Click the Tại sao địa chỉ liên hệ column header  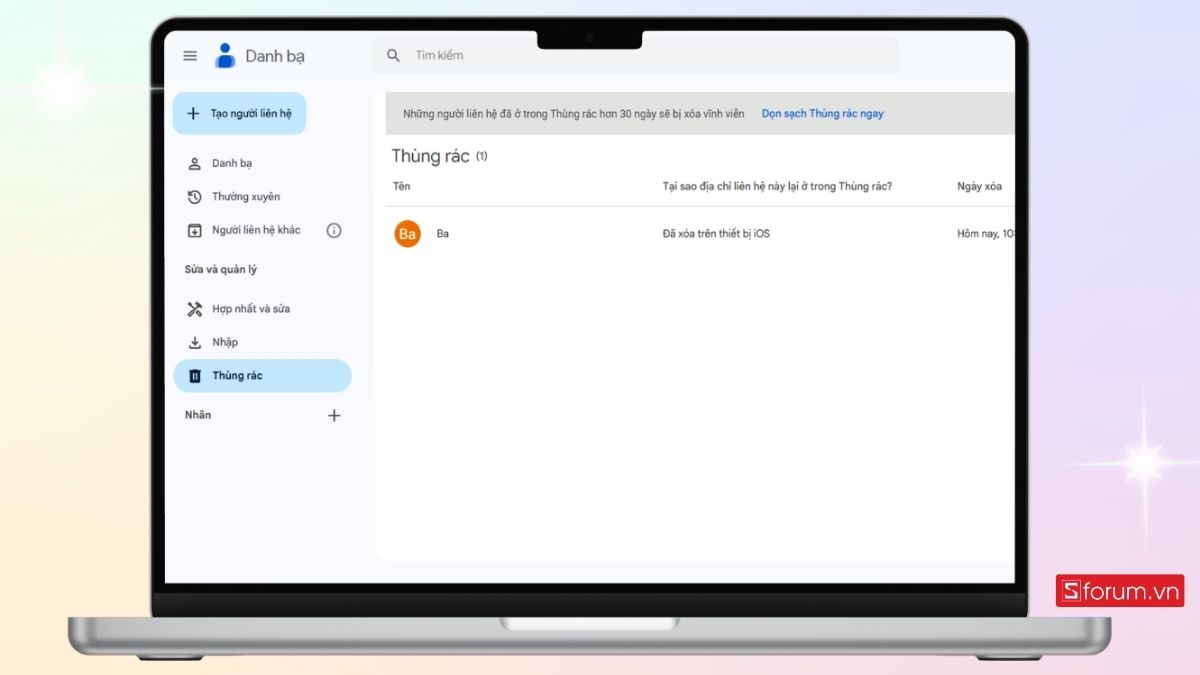(x=777, y=186)
